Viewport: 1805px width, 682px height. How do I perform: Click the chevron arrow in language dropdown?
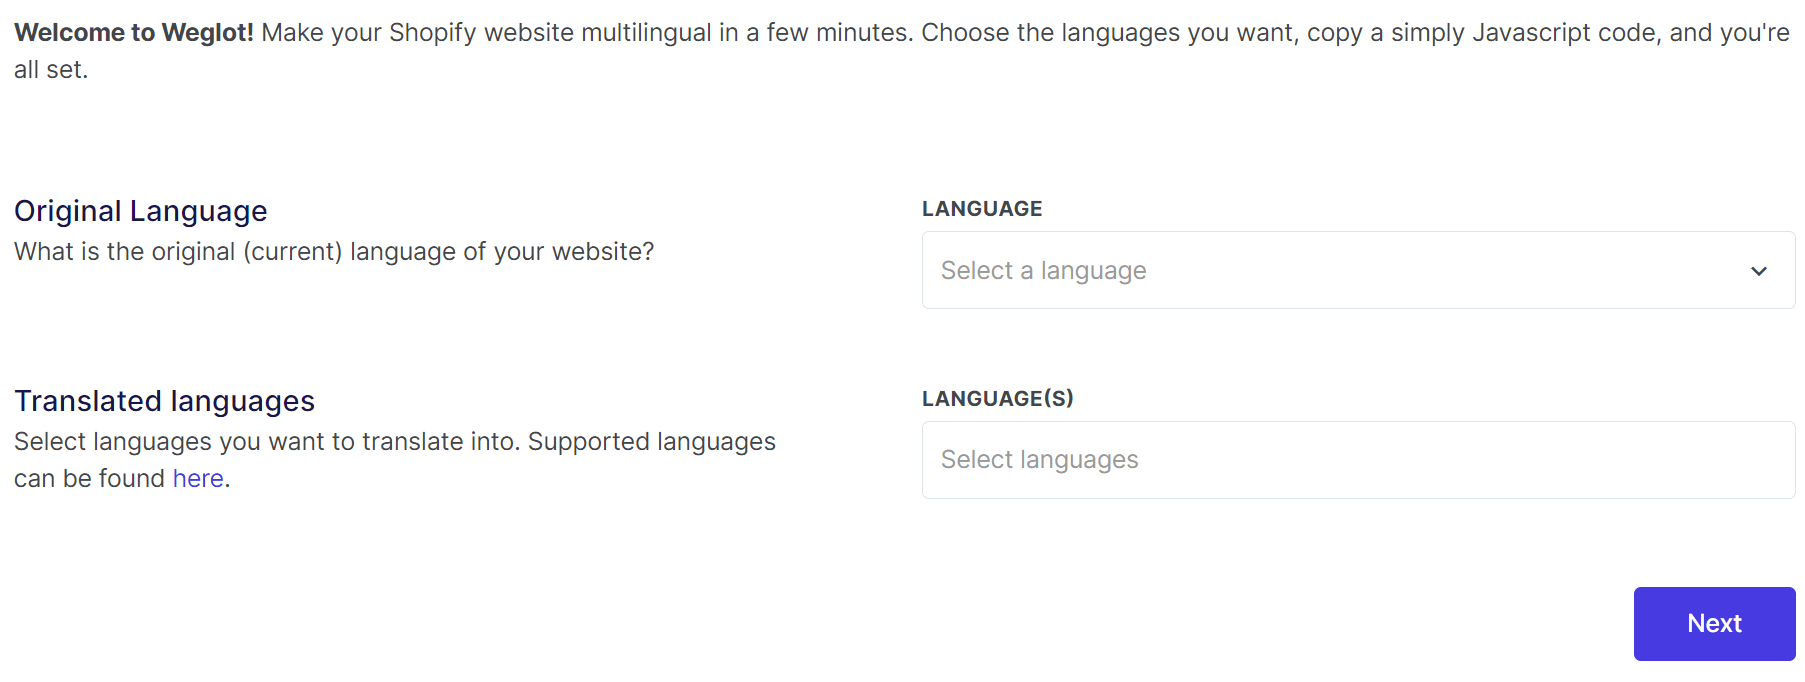pyautogui.click(x=1759, y=271)
